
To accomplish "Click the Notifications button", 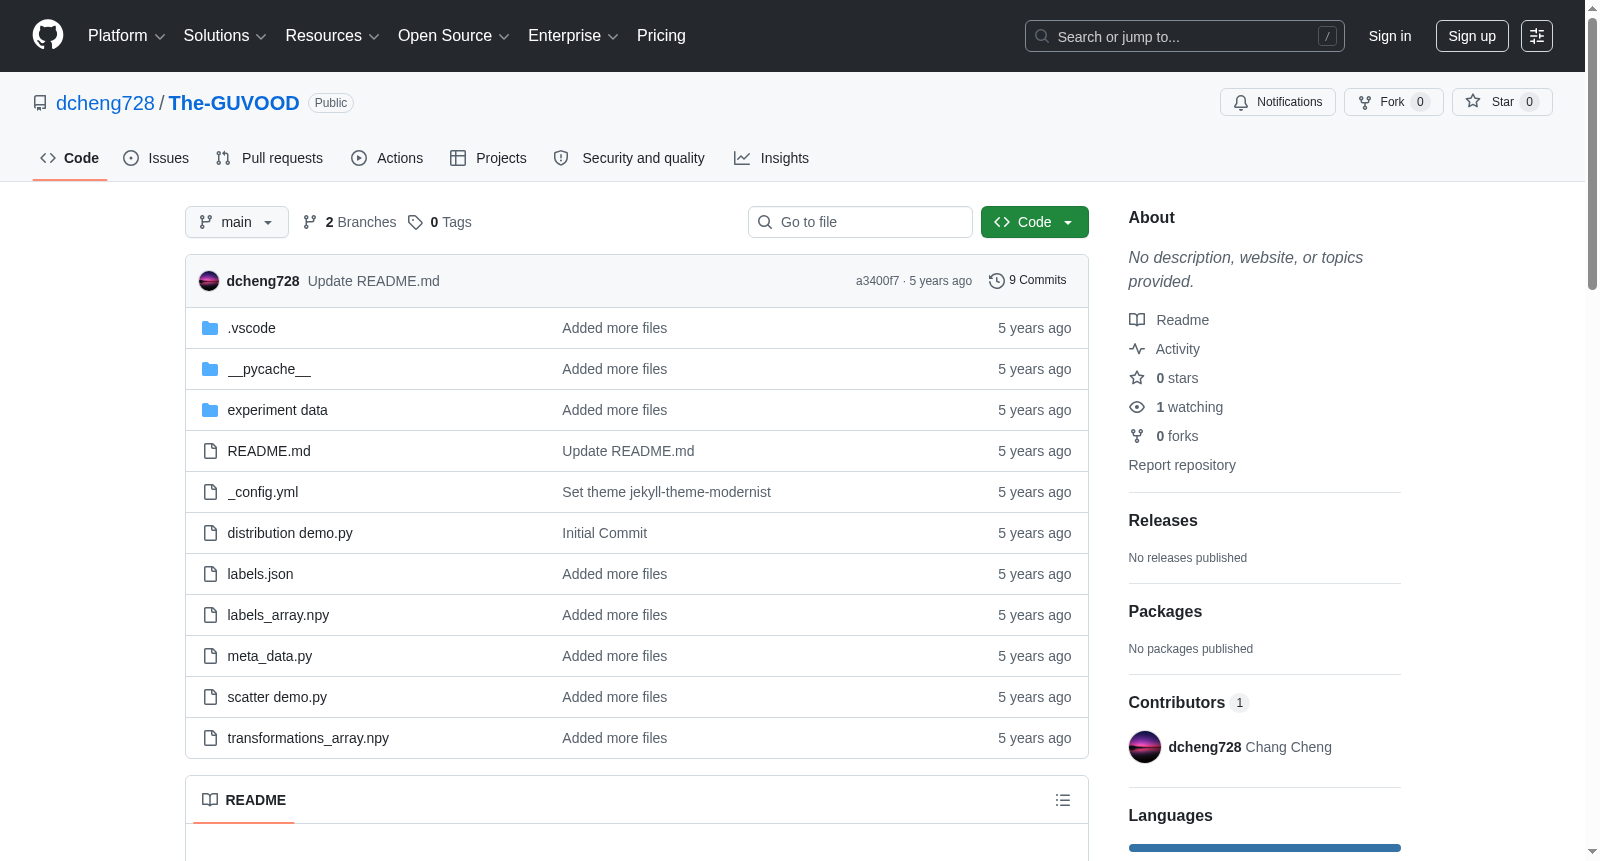I will (1278, 102).
